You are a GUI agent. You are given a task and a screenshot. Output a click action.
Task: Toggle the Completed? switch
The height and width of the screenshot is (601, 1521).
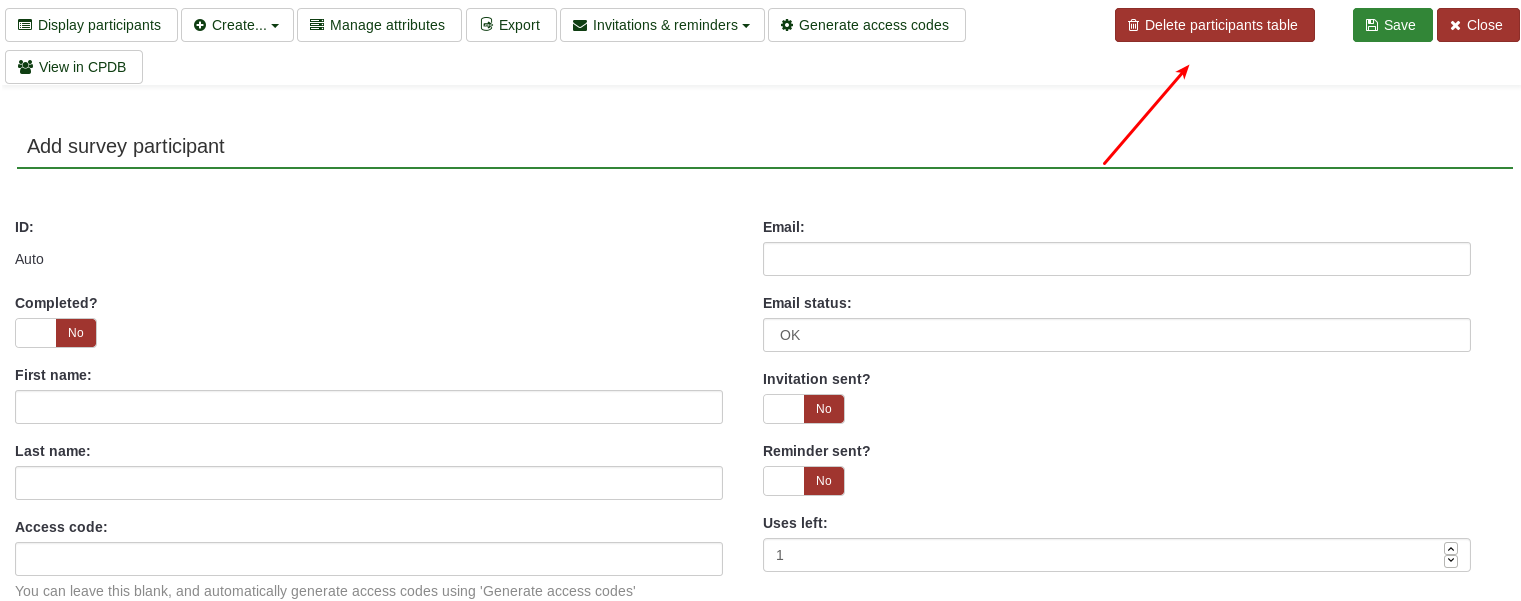(x=56, y=333)
